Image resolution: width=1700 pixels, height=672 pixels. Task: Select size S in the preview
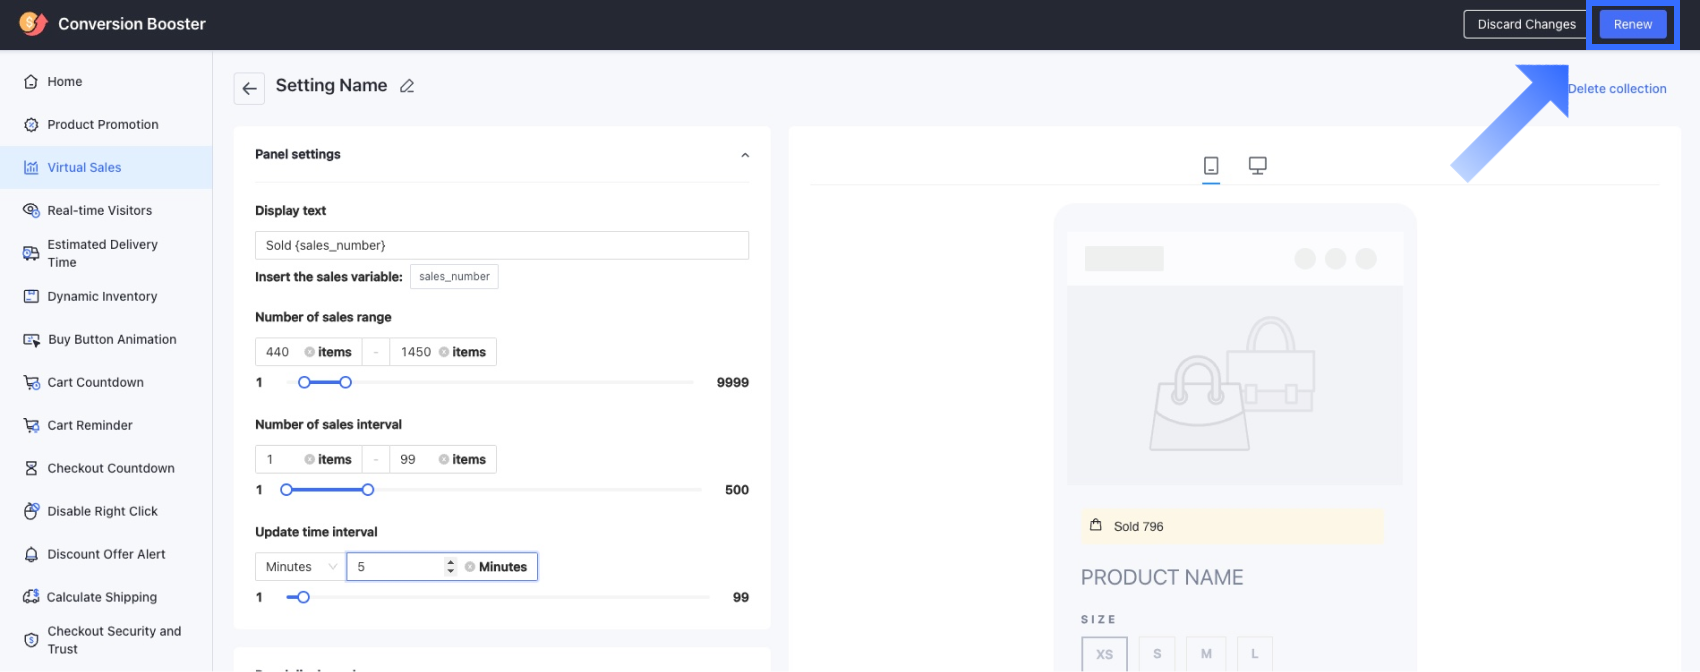click(1157, 654)
